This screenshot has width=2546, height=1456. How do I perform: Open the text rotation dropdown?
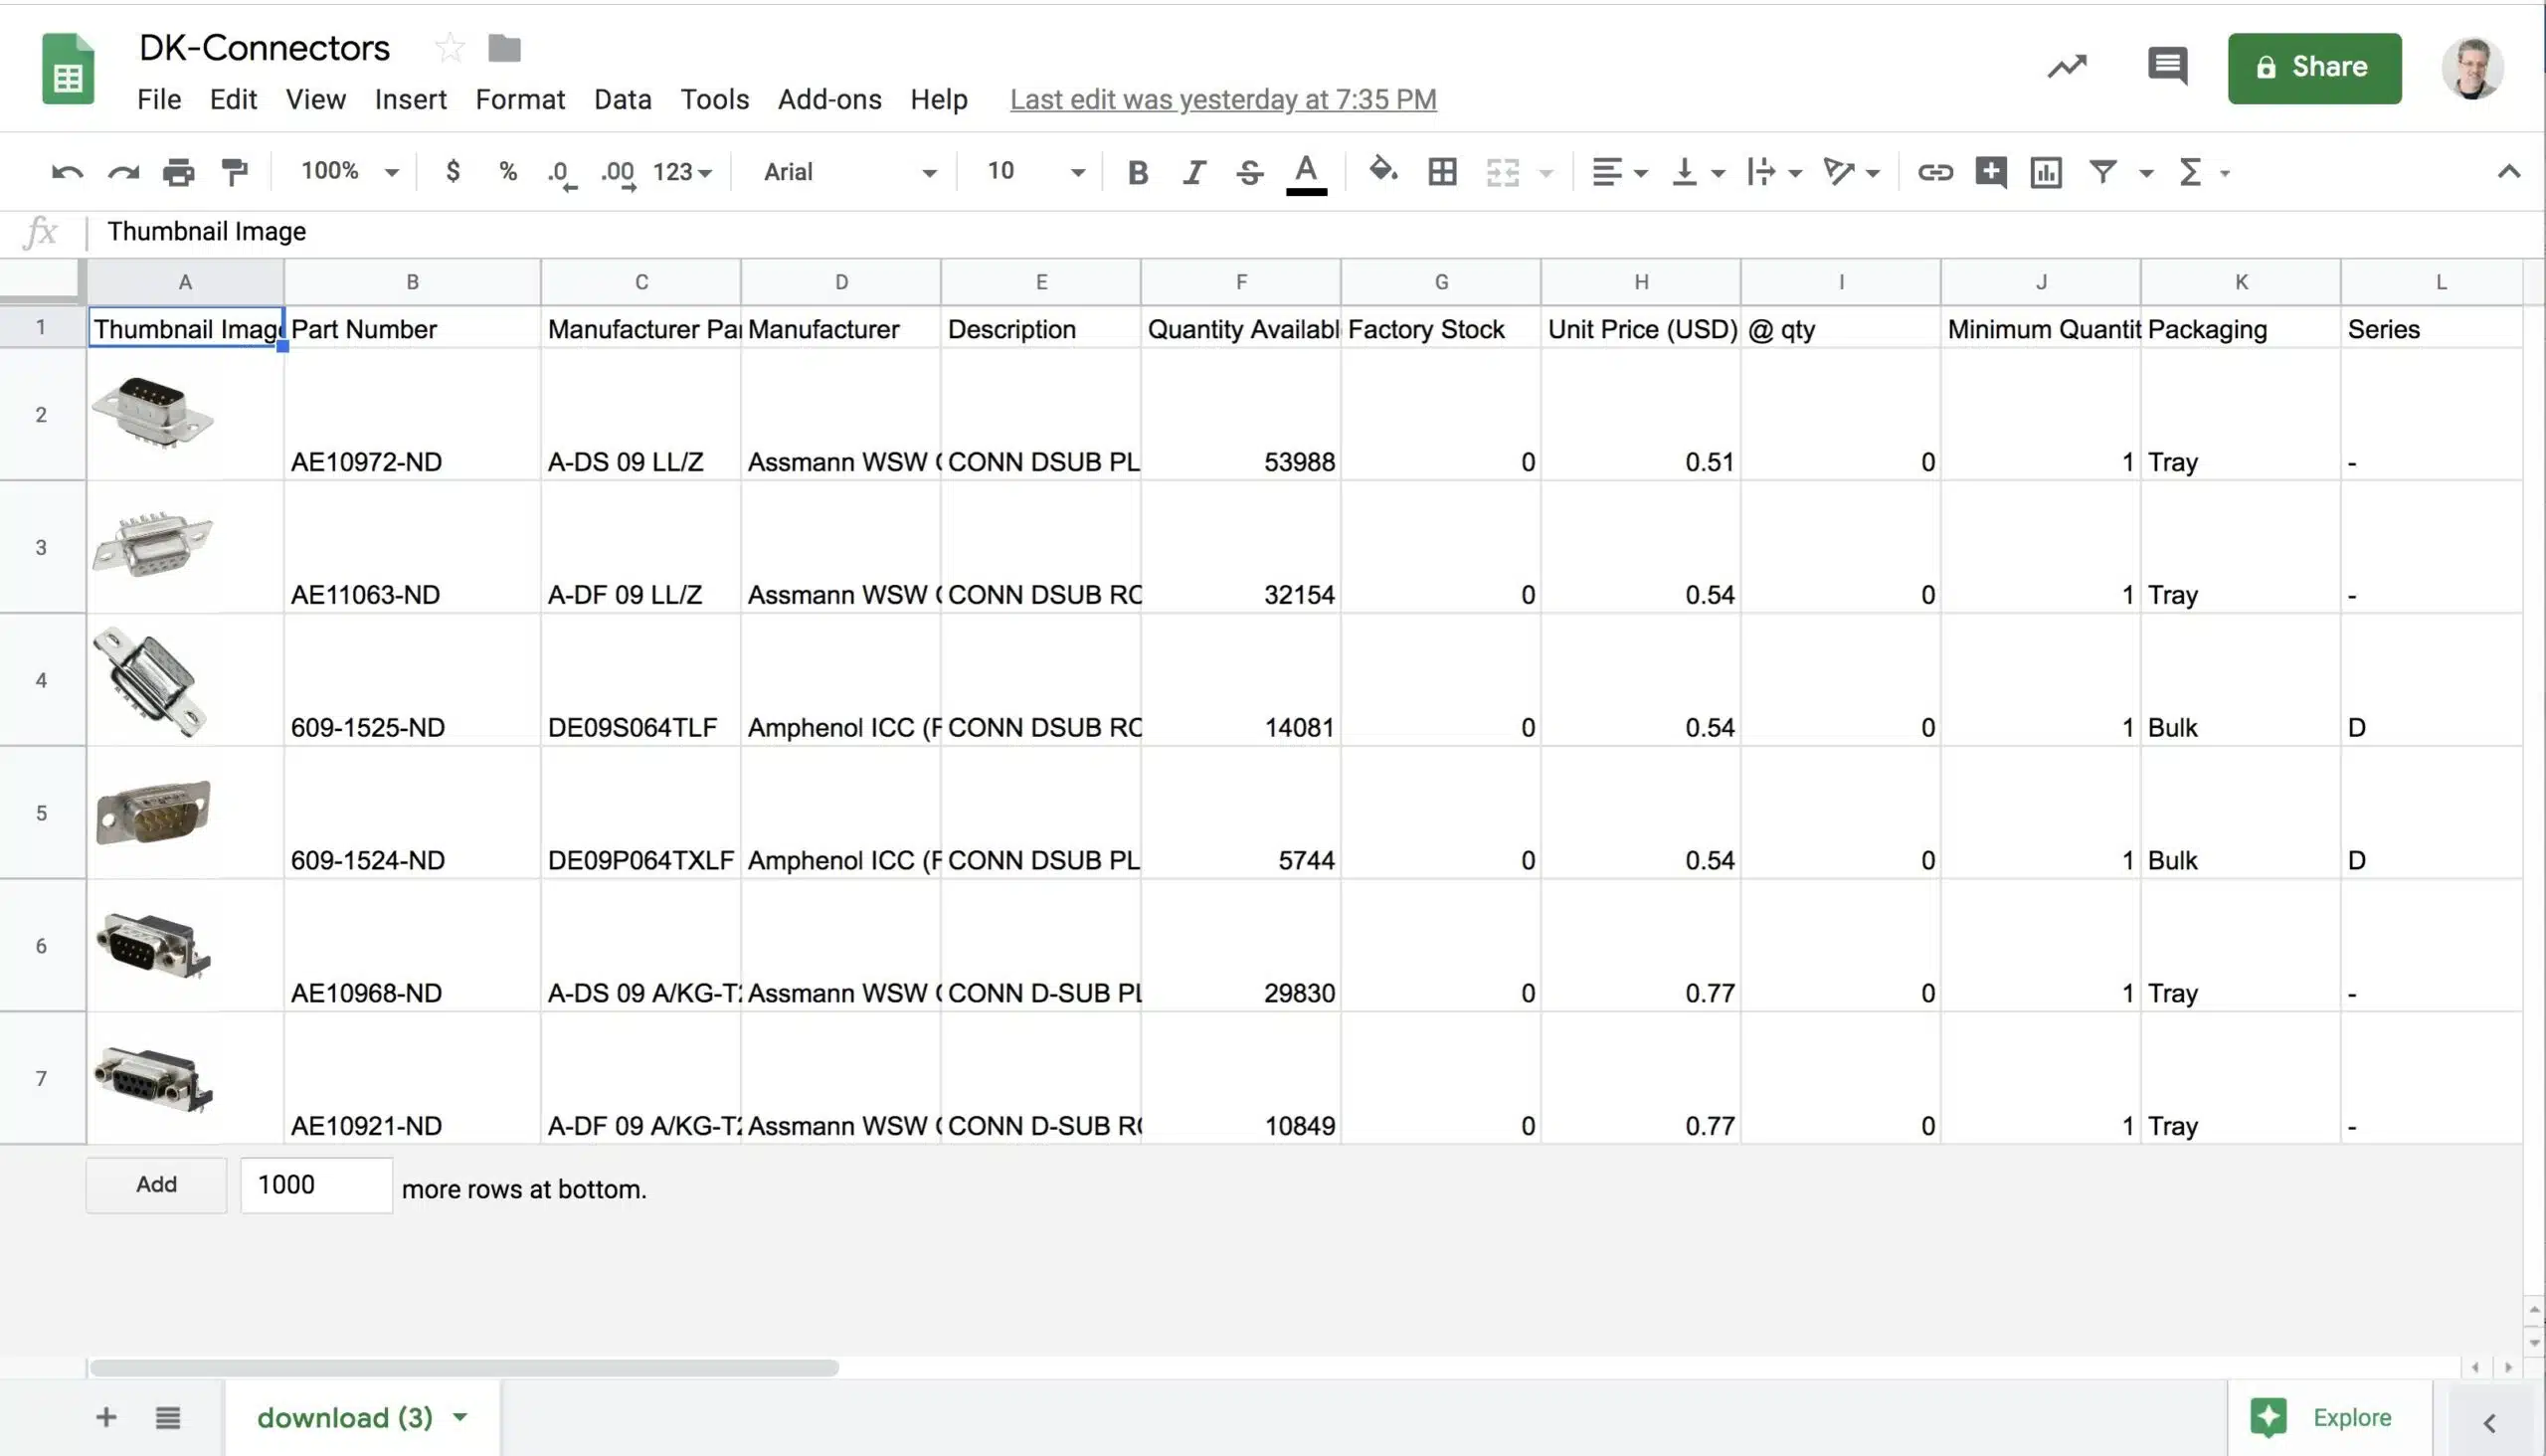click(1851, 173)
